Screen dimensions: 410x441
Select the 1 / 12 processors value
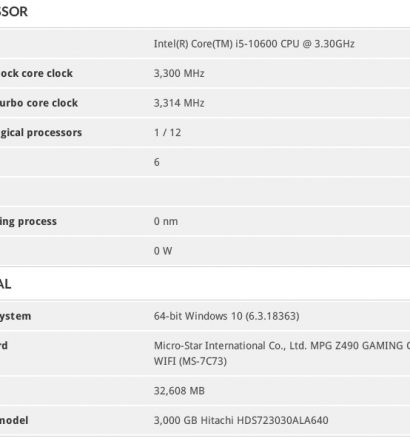pos(167,133)
